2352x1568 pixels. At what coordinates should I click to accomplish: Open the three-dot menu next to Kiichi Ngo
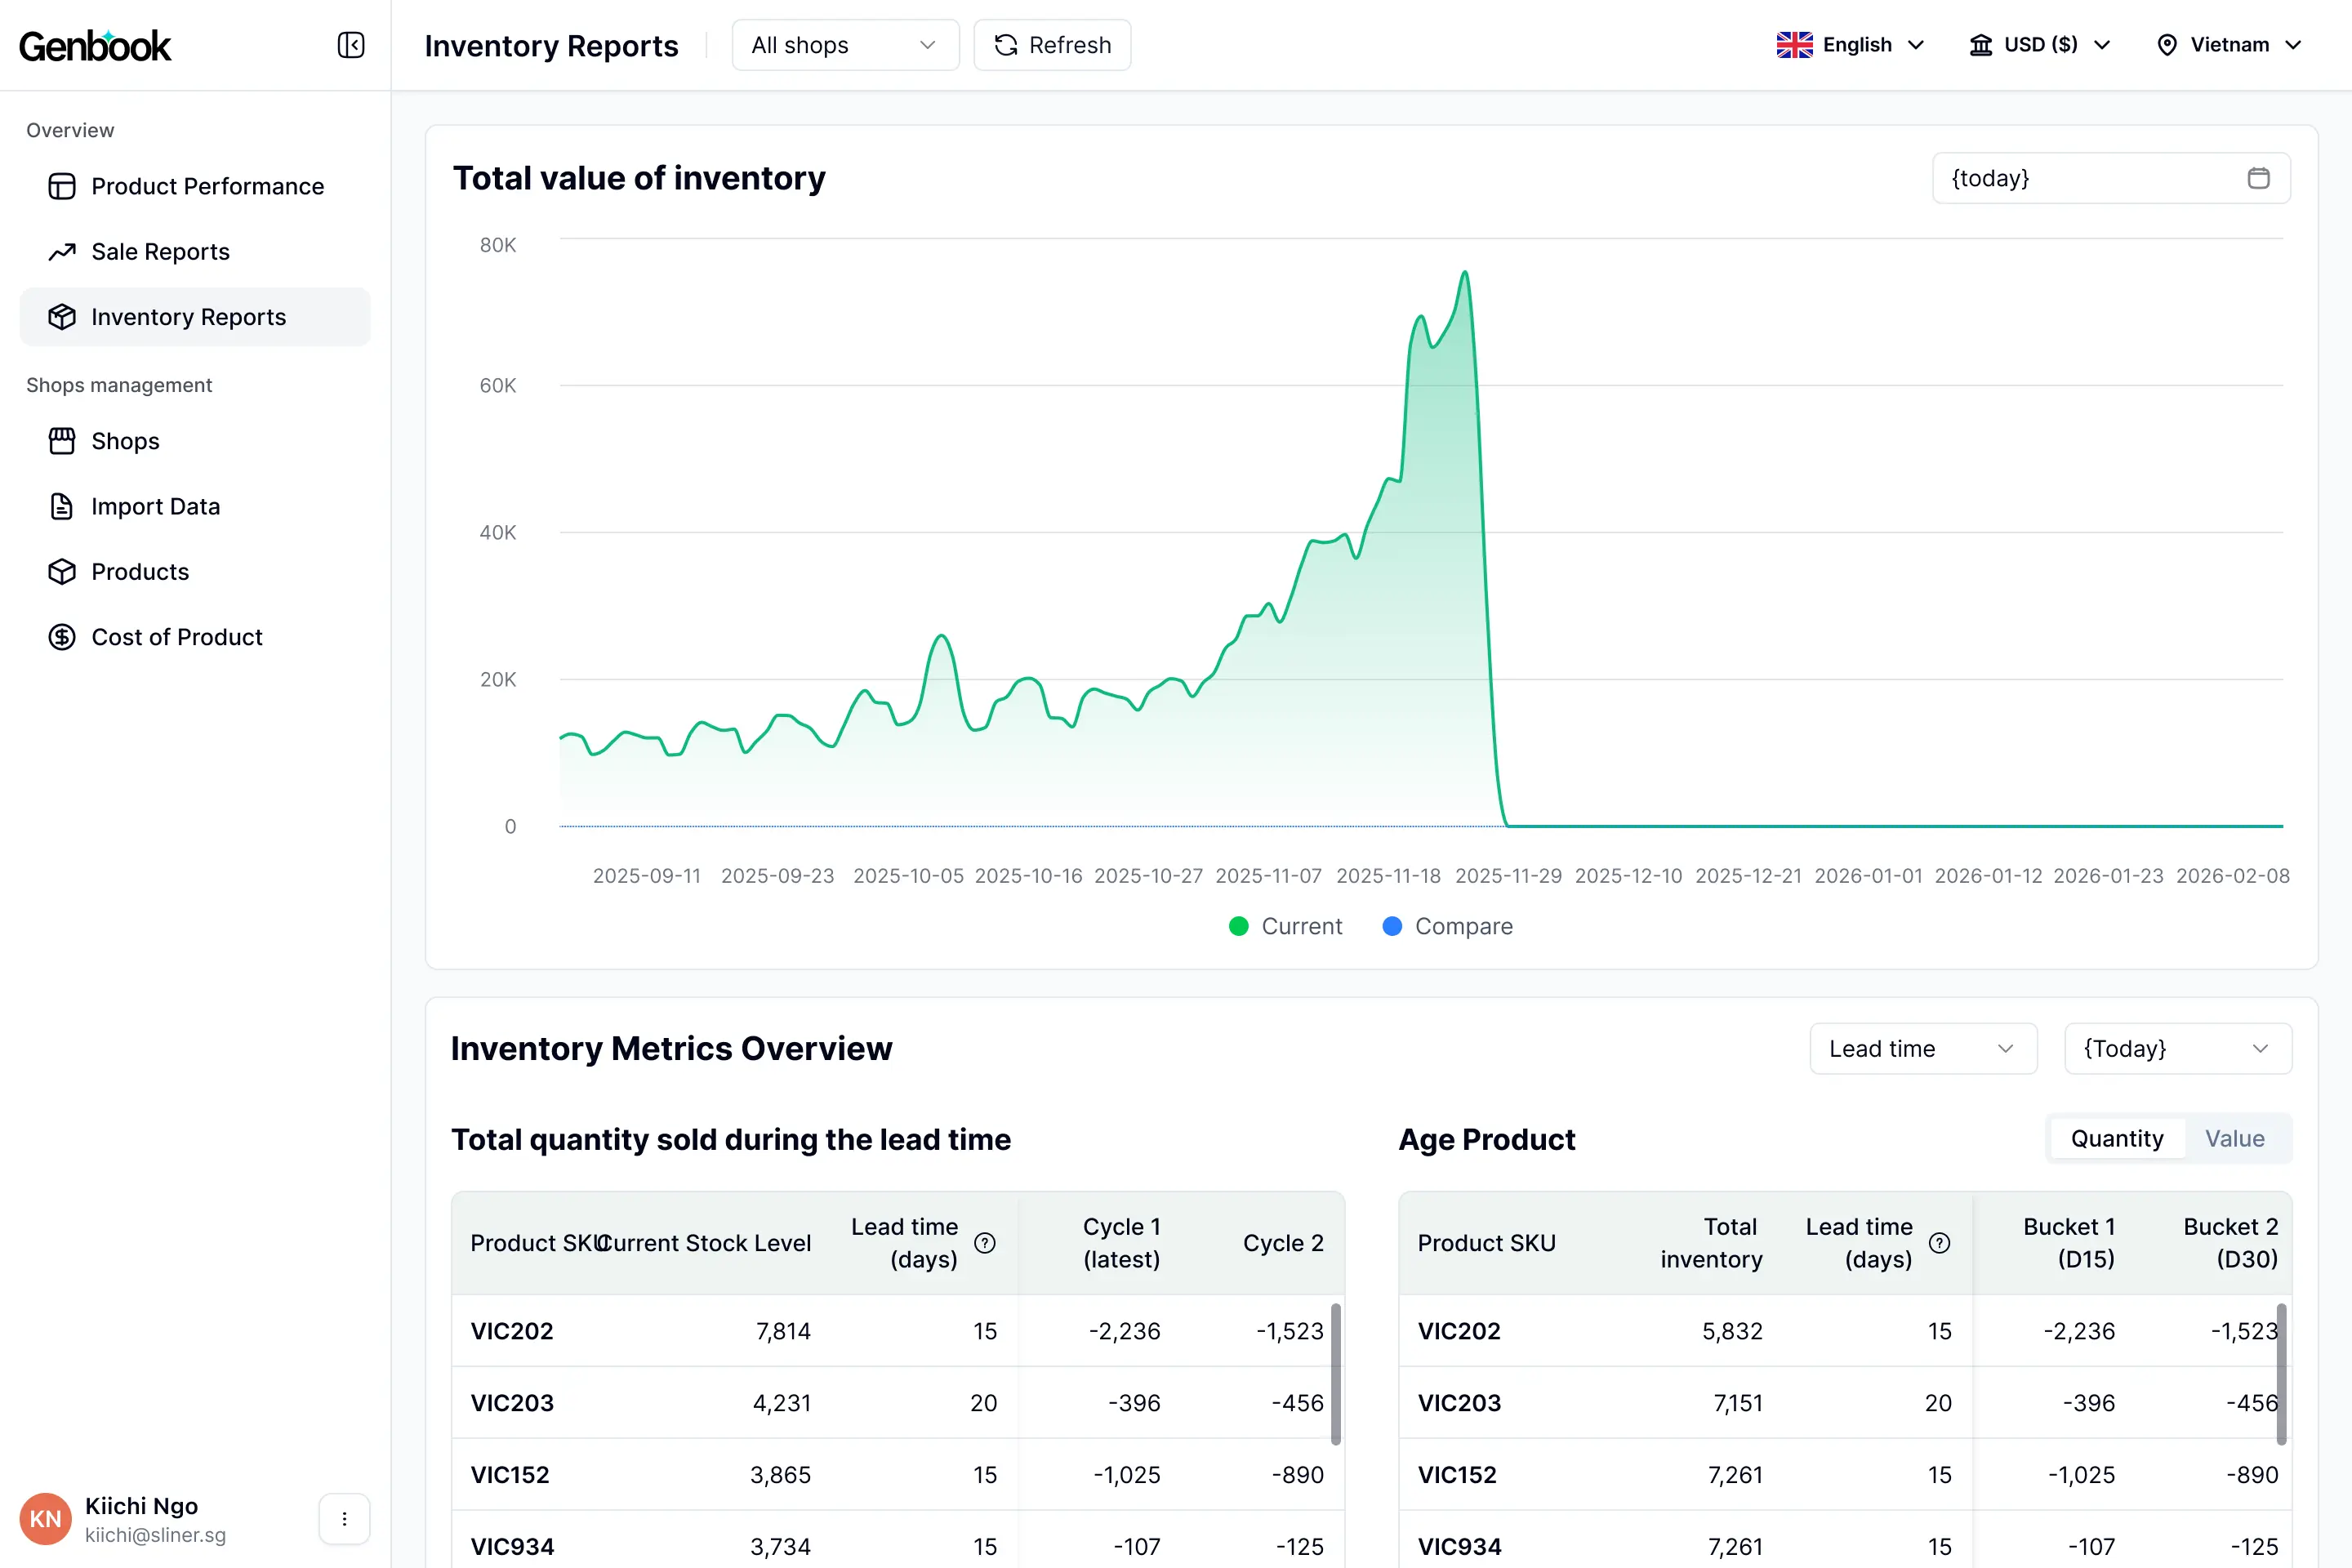point(344,1518)
